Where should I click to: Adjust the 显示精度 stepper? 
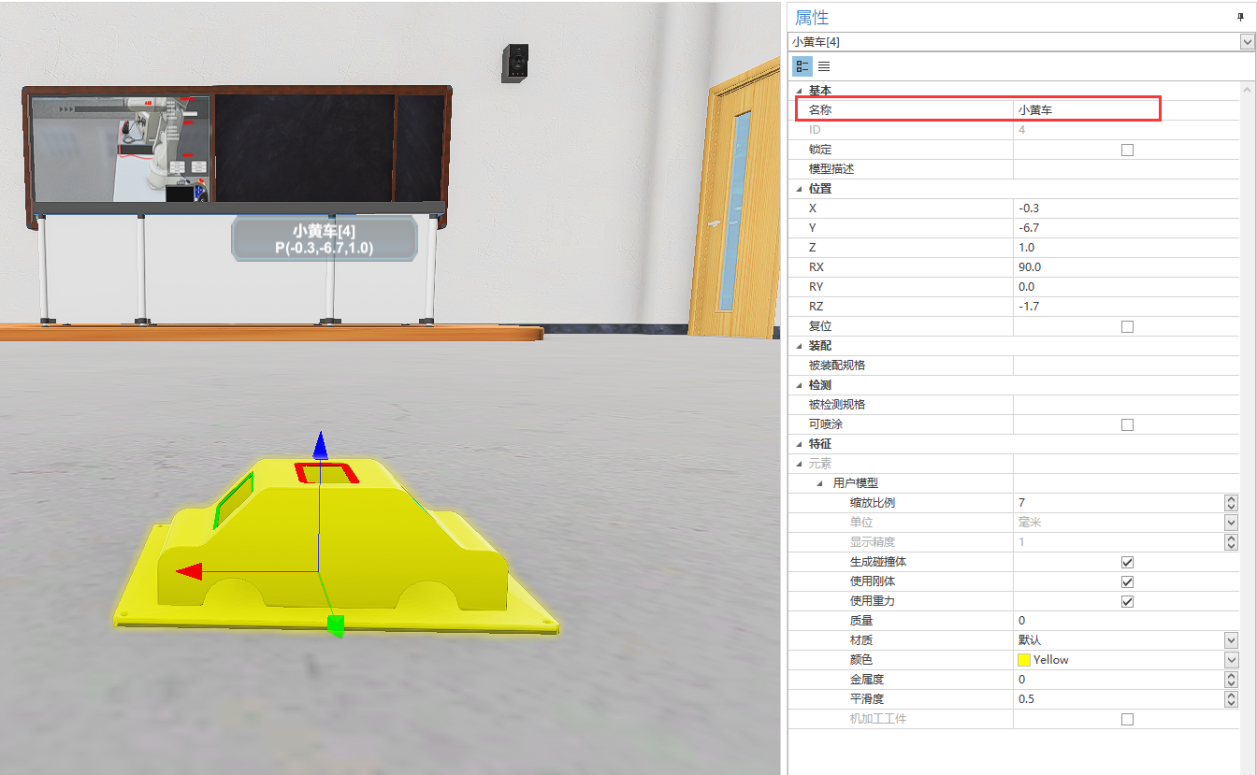[1231, 542]
